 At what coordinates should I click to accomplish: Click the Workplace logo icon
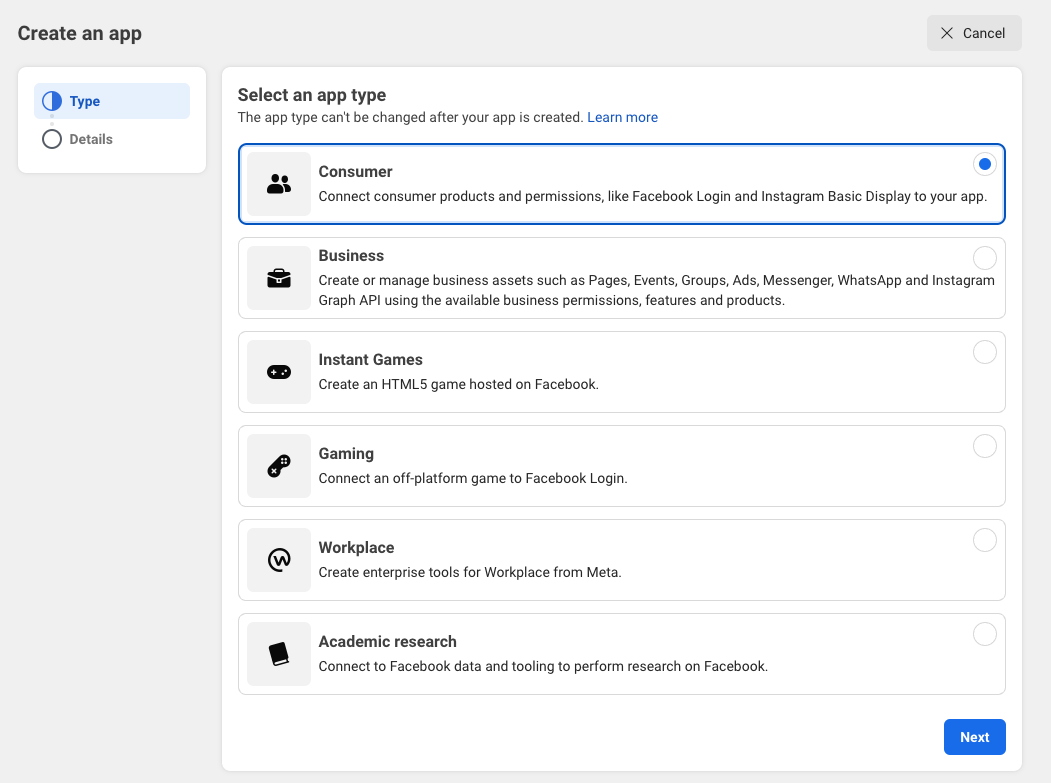point(279,560)
